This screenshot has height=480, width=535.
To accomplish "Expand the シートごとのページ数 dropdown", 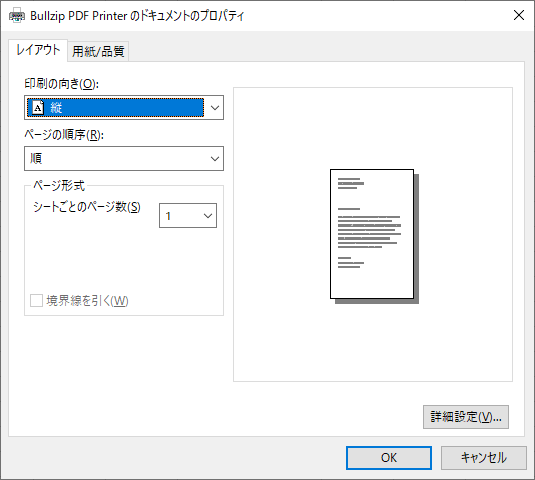I will 188,216.
